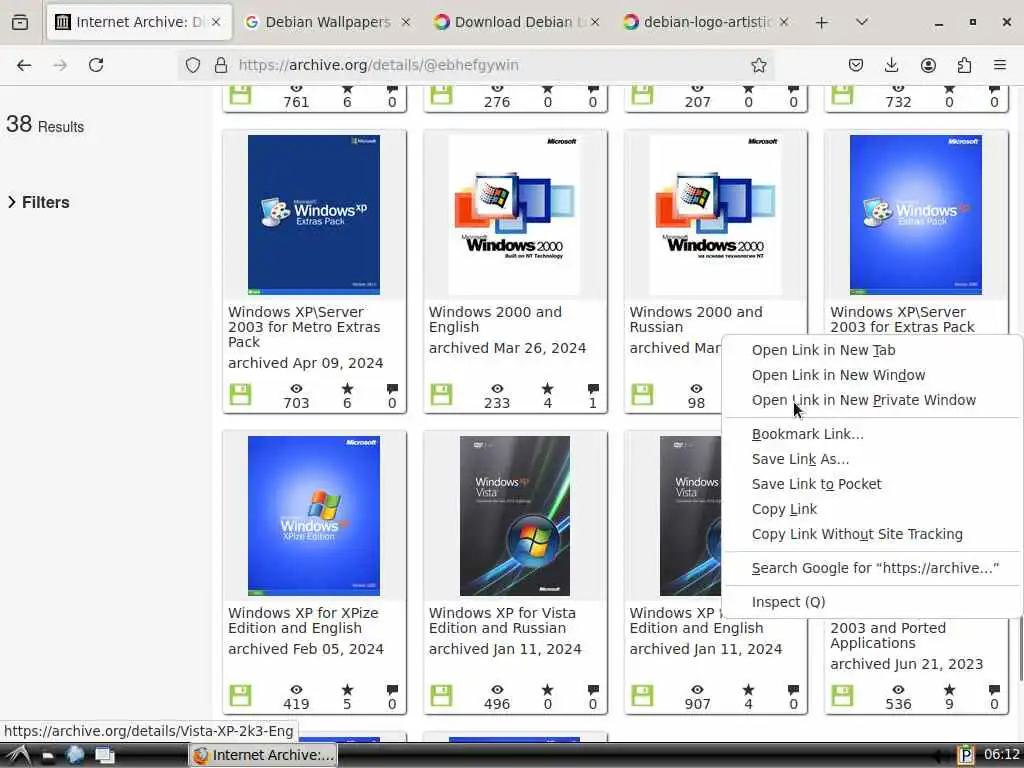Open Windows XP\Server 2003 for Metro Extras Pack link
The height and width of the screenshot is (768, 1024).
coord(304,327)
